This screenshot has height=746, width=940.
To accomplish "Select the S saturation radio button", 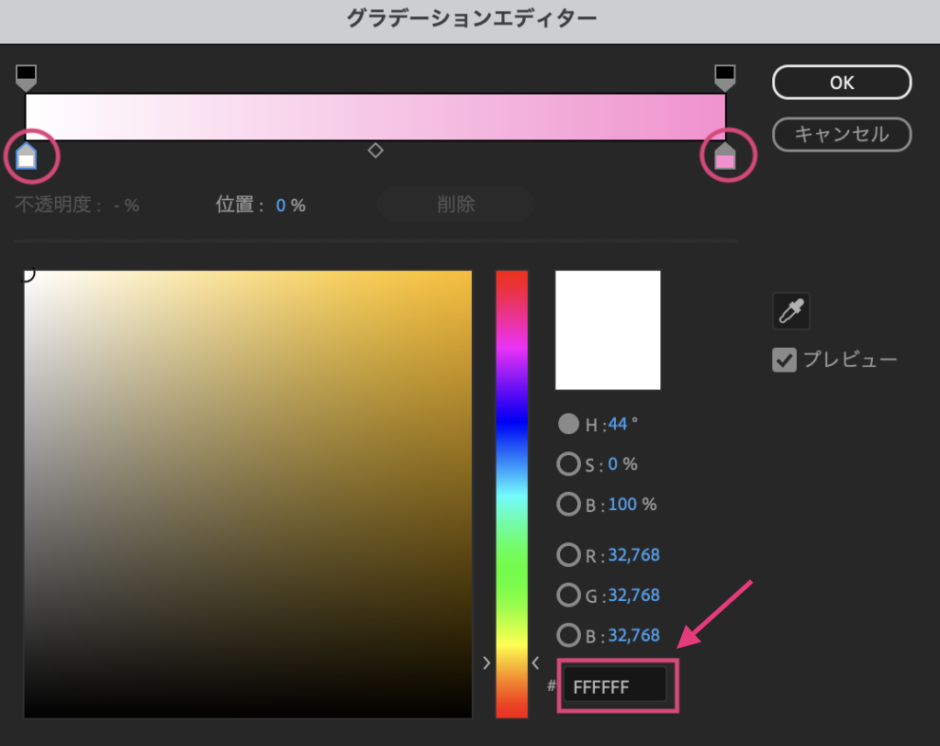I will coord(567,464).
